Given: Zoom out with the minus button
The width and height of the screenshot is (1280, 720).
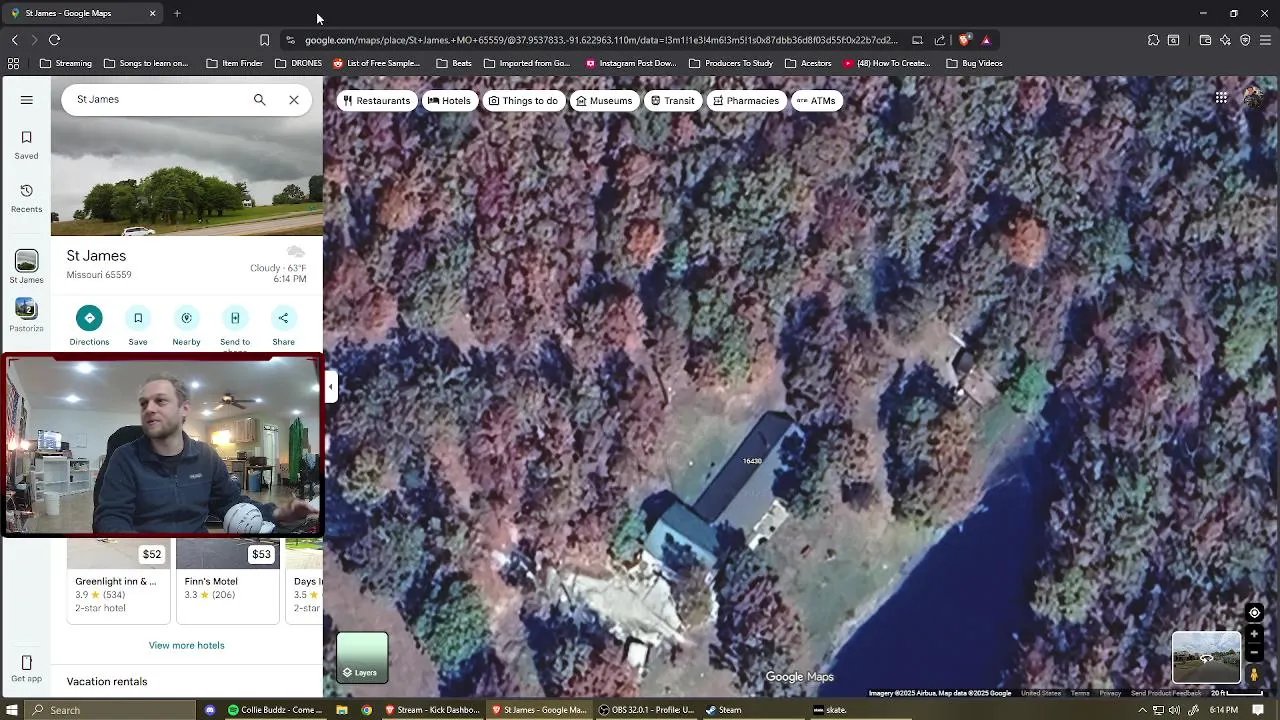Looking at the screenshot, I should pos(1254,652).
